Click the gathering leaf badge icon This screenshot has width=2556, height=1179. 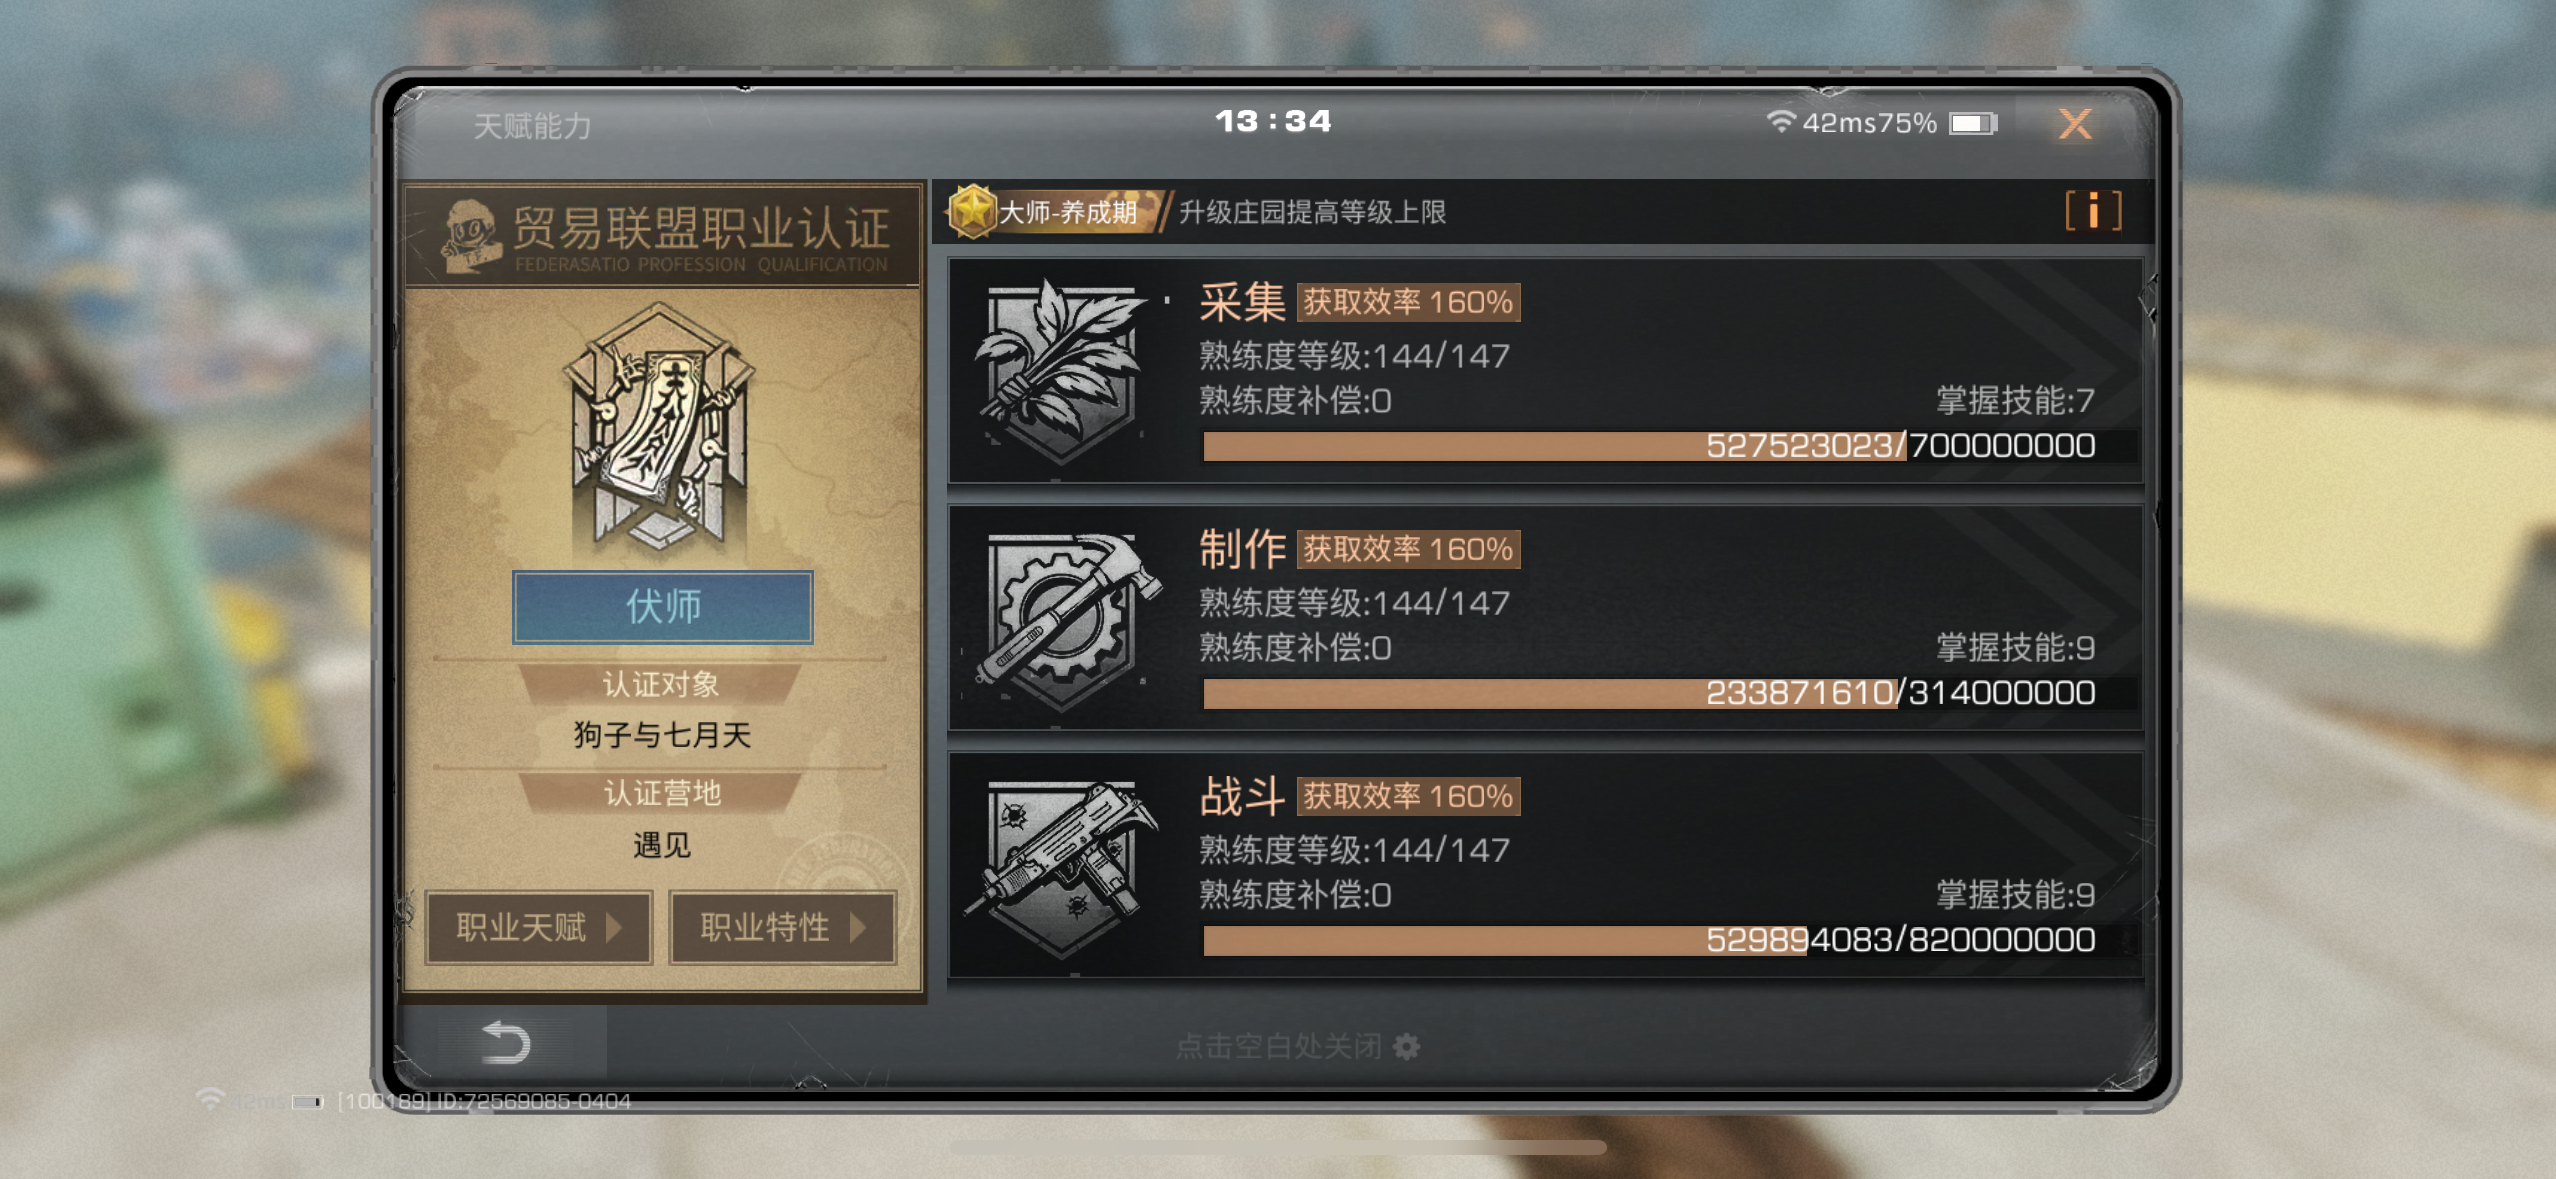1061,371
